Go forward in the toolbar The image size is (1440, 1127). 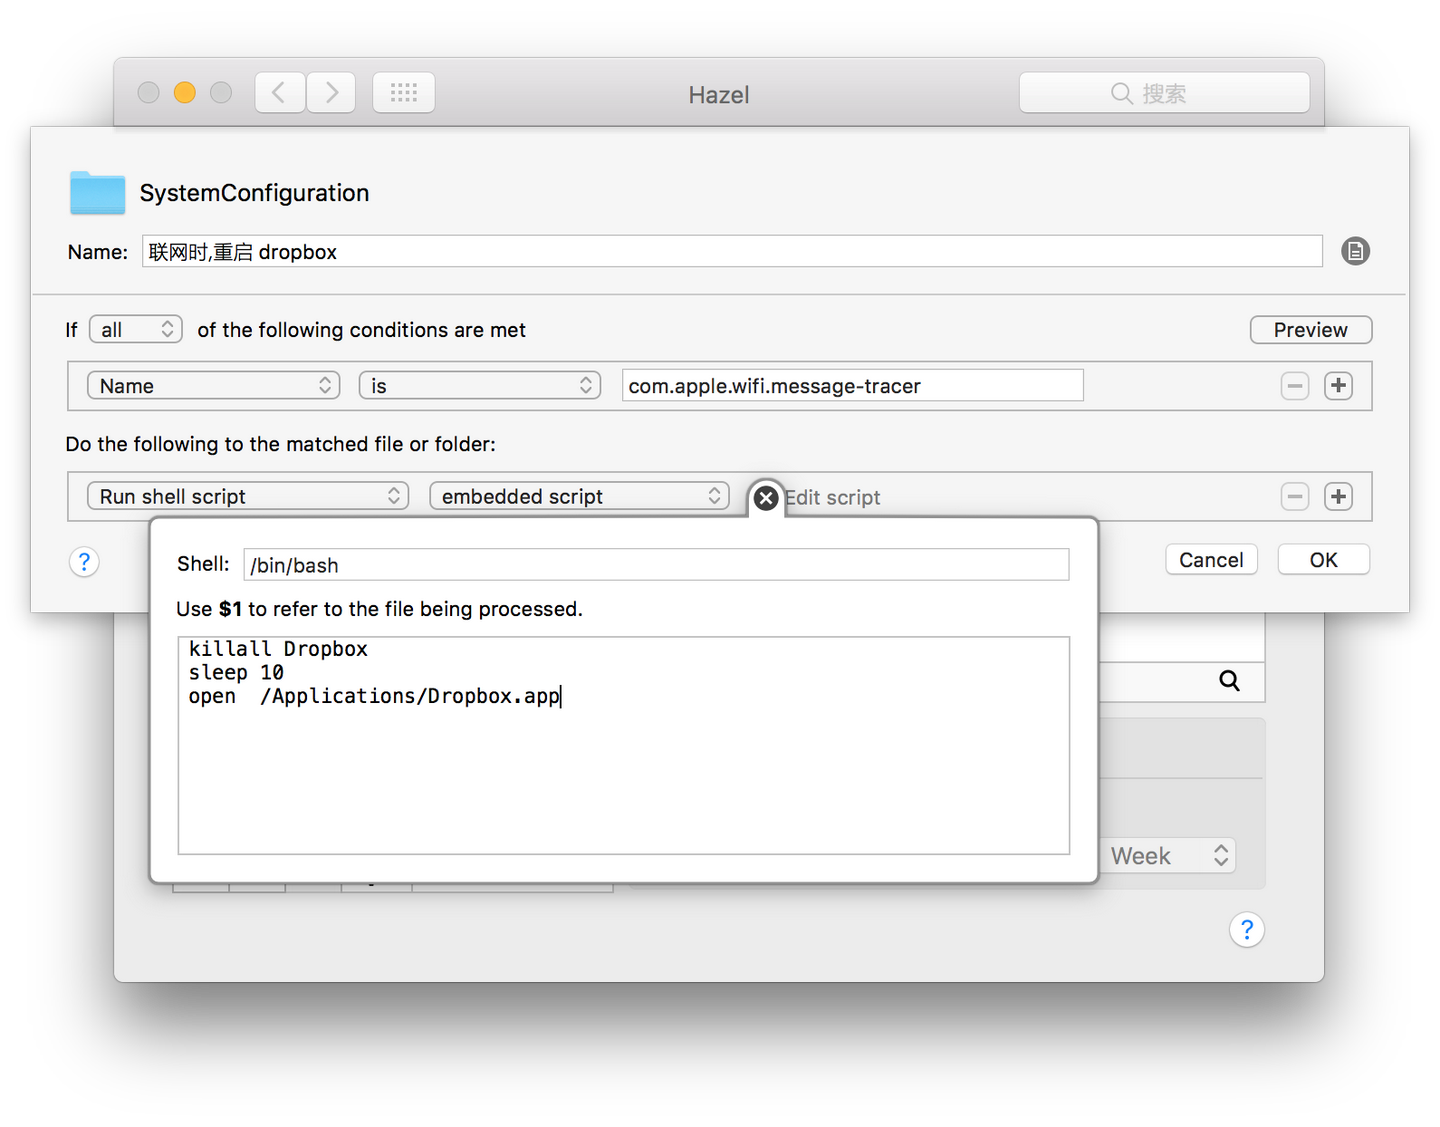(x=331, y=93)
